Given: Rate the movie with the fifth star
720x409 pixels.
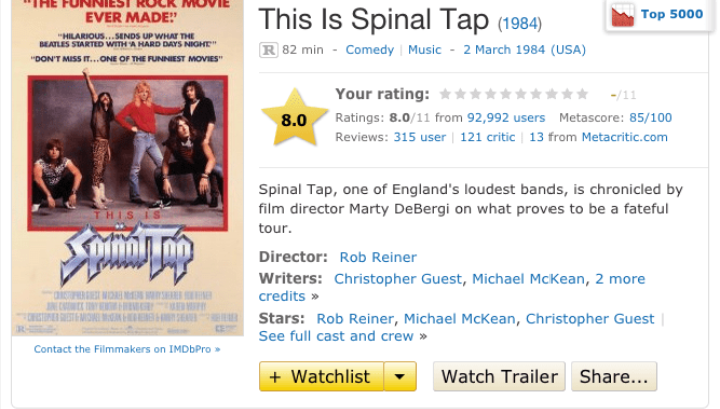Looking at the screenshot, I should click(506, 94).
